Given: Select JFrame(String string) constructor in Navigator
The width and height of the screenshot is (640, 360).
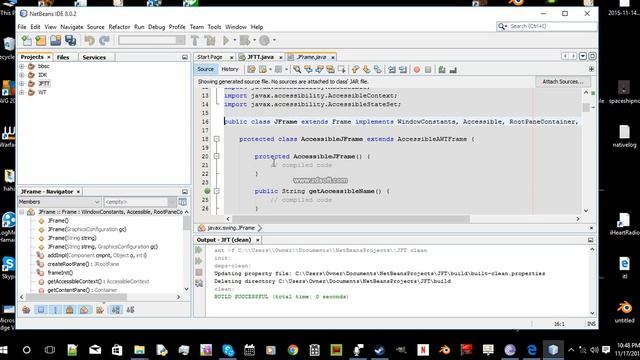Looking at the screenshot, I should coord(72,238).
